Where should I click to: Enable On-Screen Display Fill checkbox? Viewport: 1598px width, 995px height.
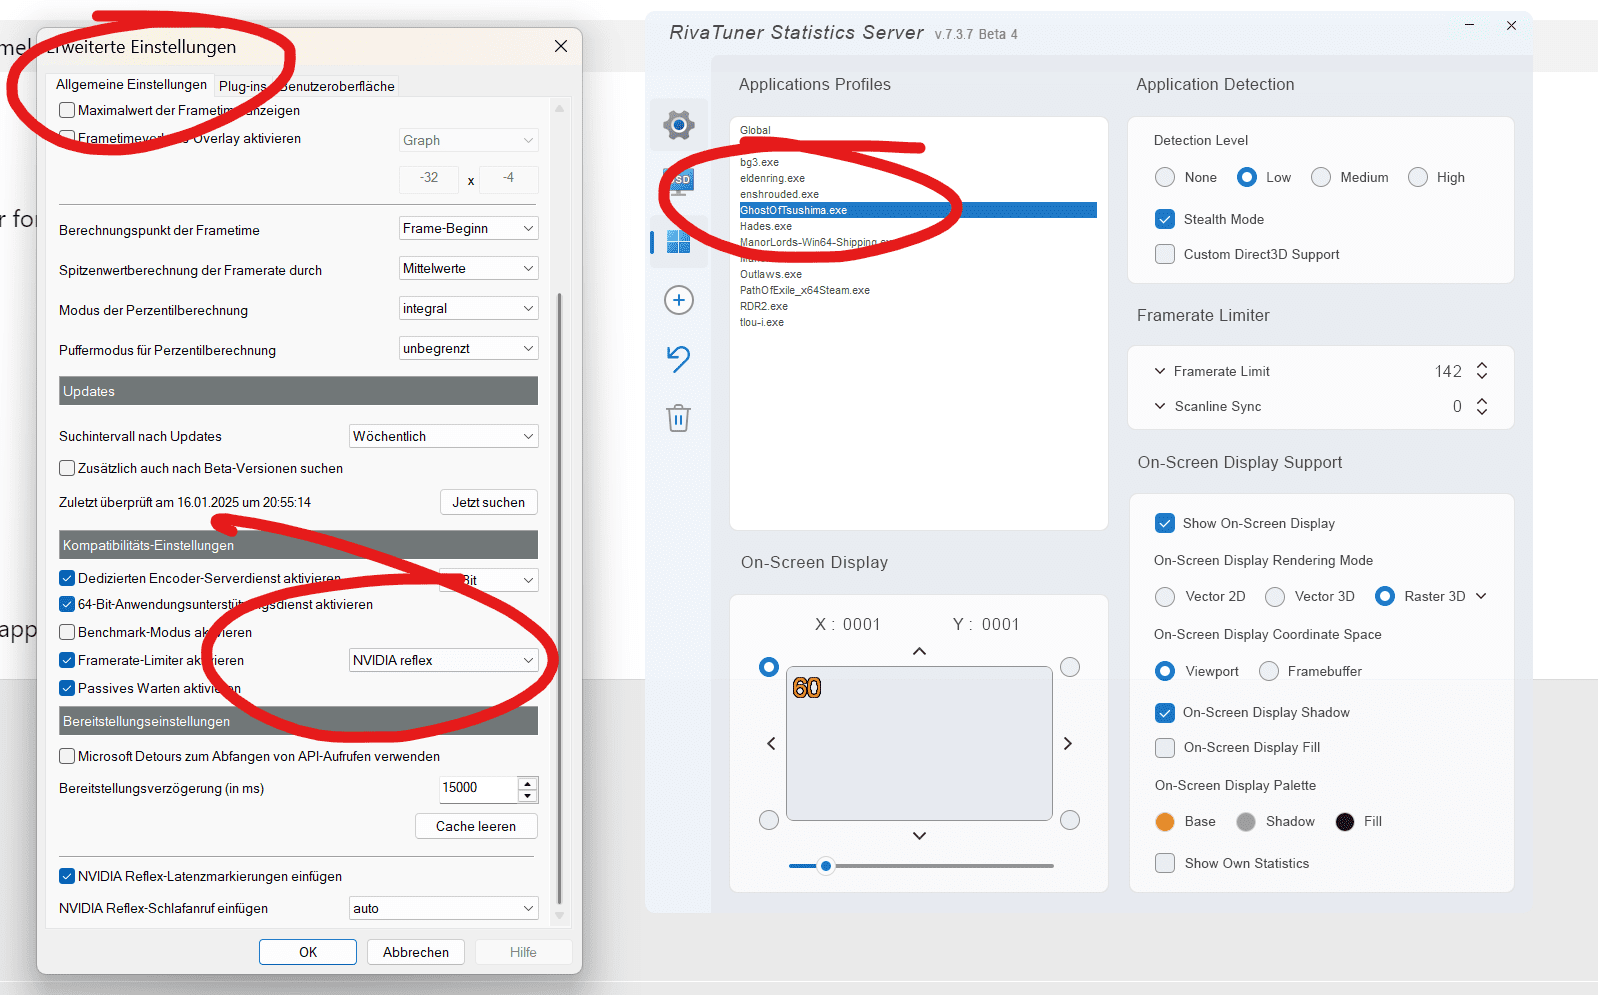[1165, 748]
